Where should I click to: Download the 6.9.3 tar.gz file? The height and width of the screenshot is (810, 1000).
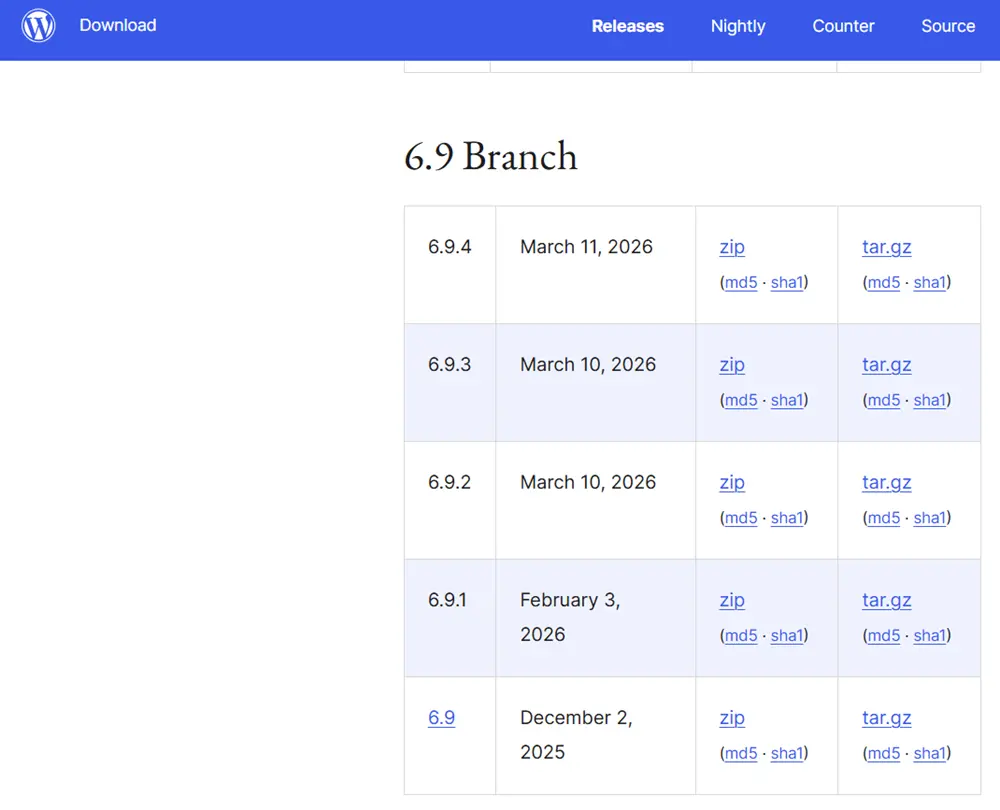pyautogui.click(x=886, y=365)
